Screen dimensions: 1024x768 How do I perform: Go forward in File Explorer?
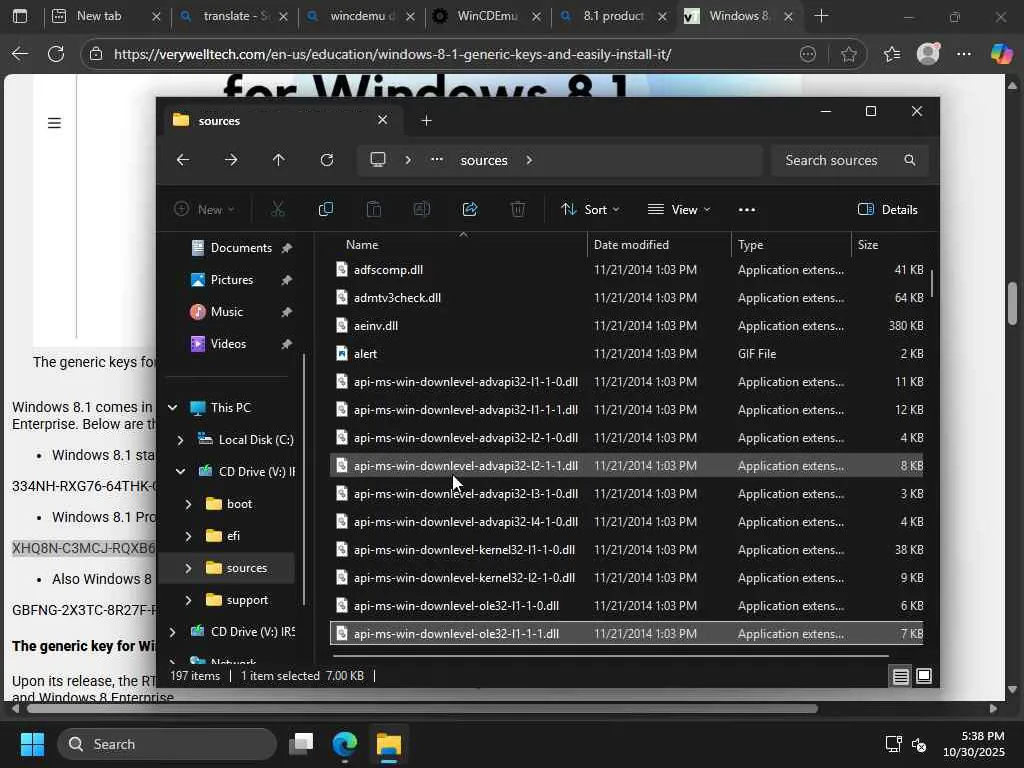pyautogui.click(x=231, y=160)
